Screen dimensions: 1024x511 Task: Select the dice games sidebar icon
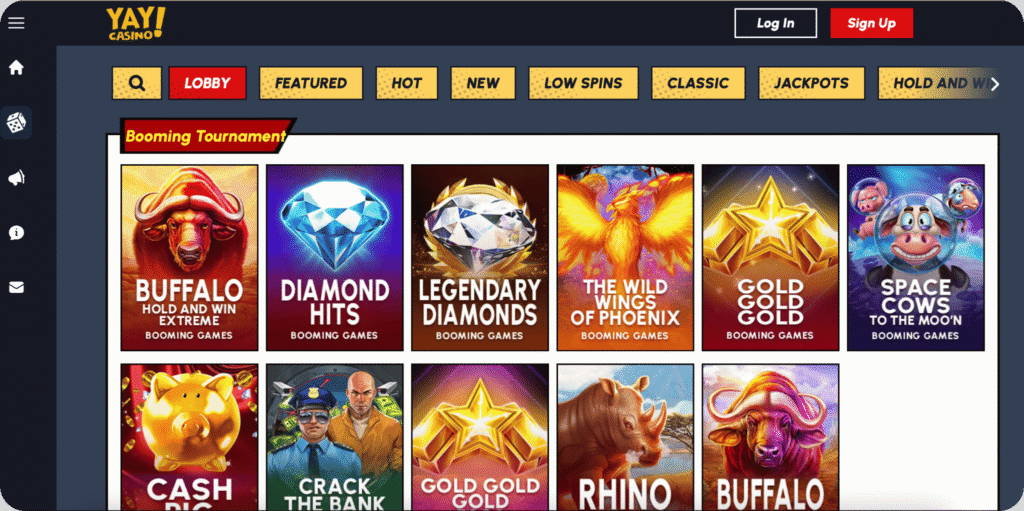point(16,122)
